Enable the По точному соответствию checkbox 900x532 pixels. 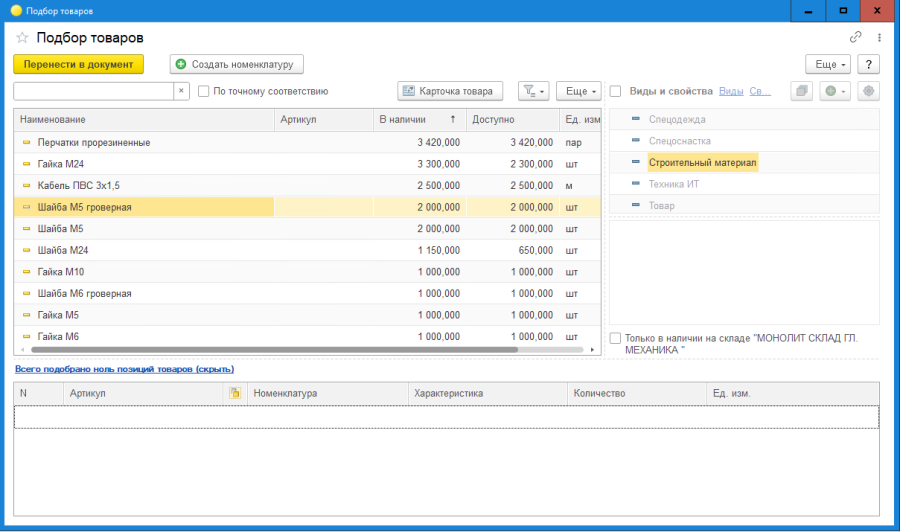click(x=204, y=91)
